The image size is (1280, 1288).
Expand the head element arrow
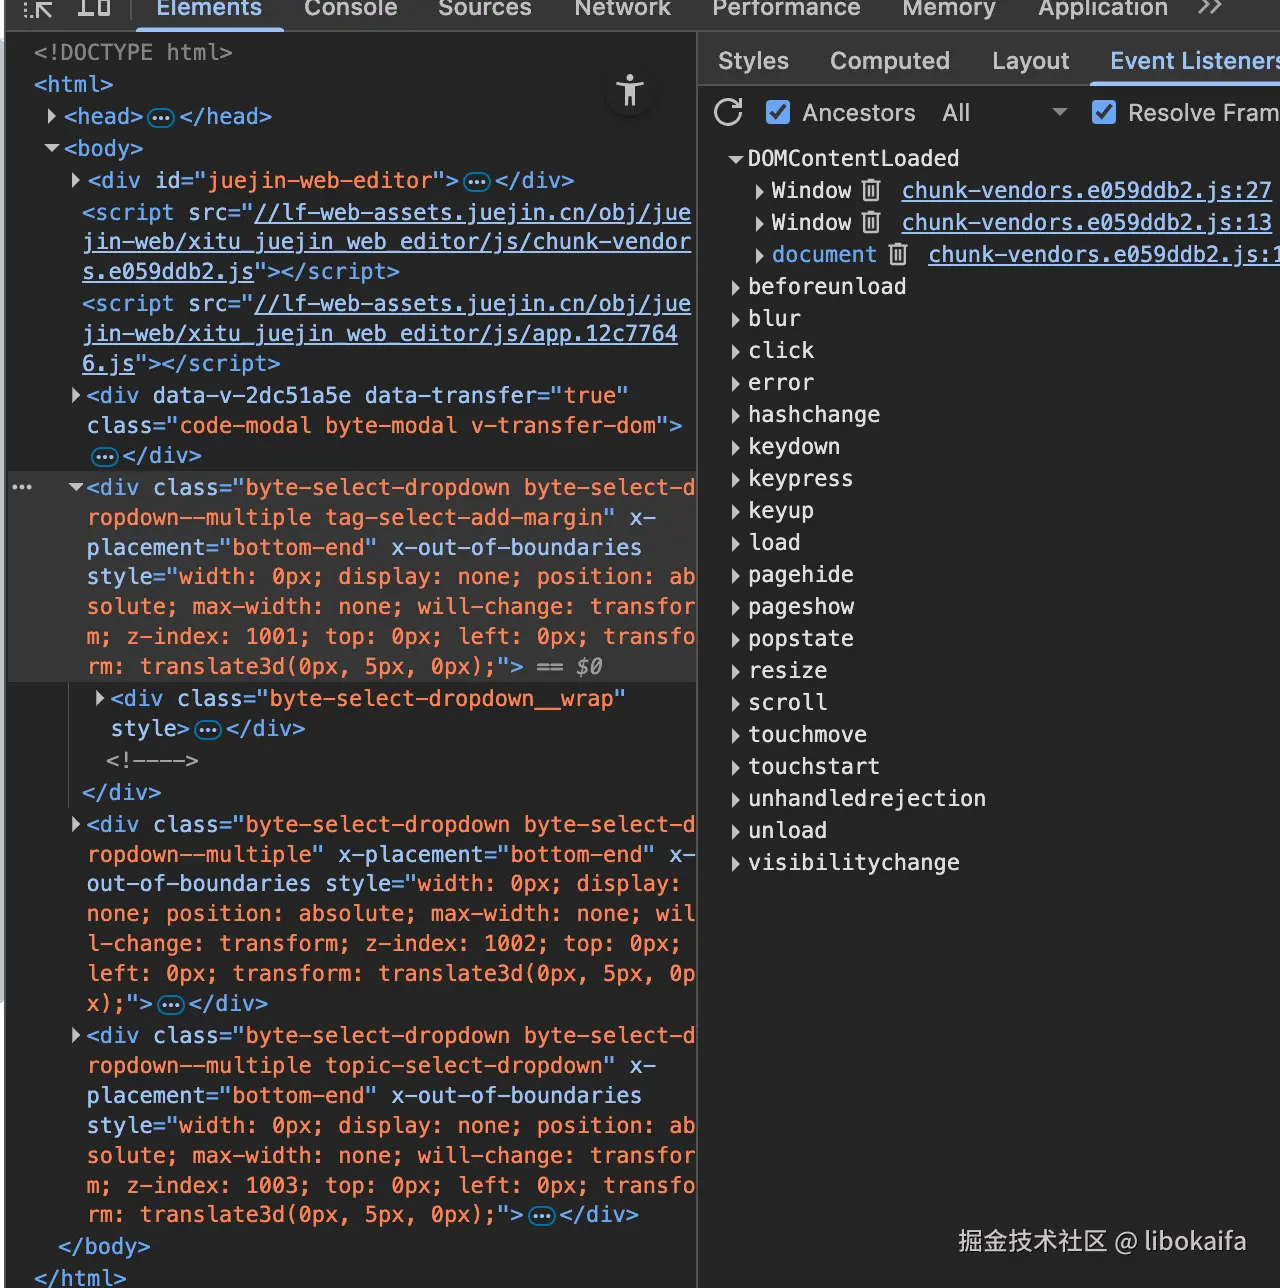[52, 116]
